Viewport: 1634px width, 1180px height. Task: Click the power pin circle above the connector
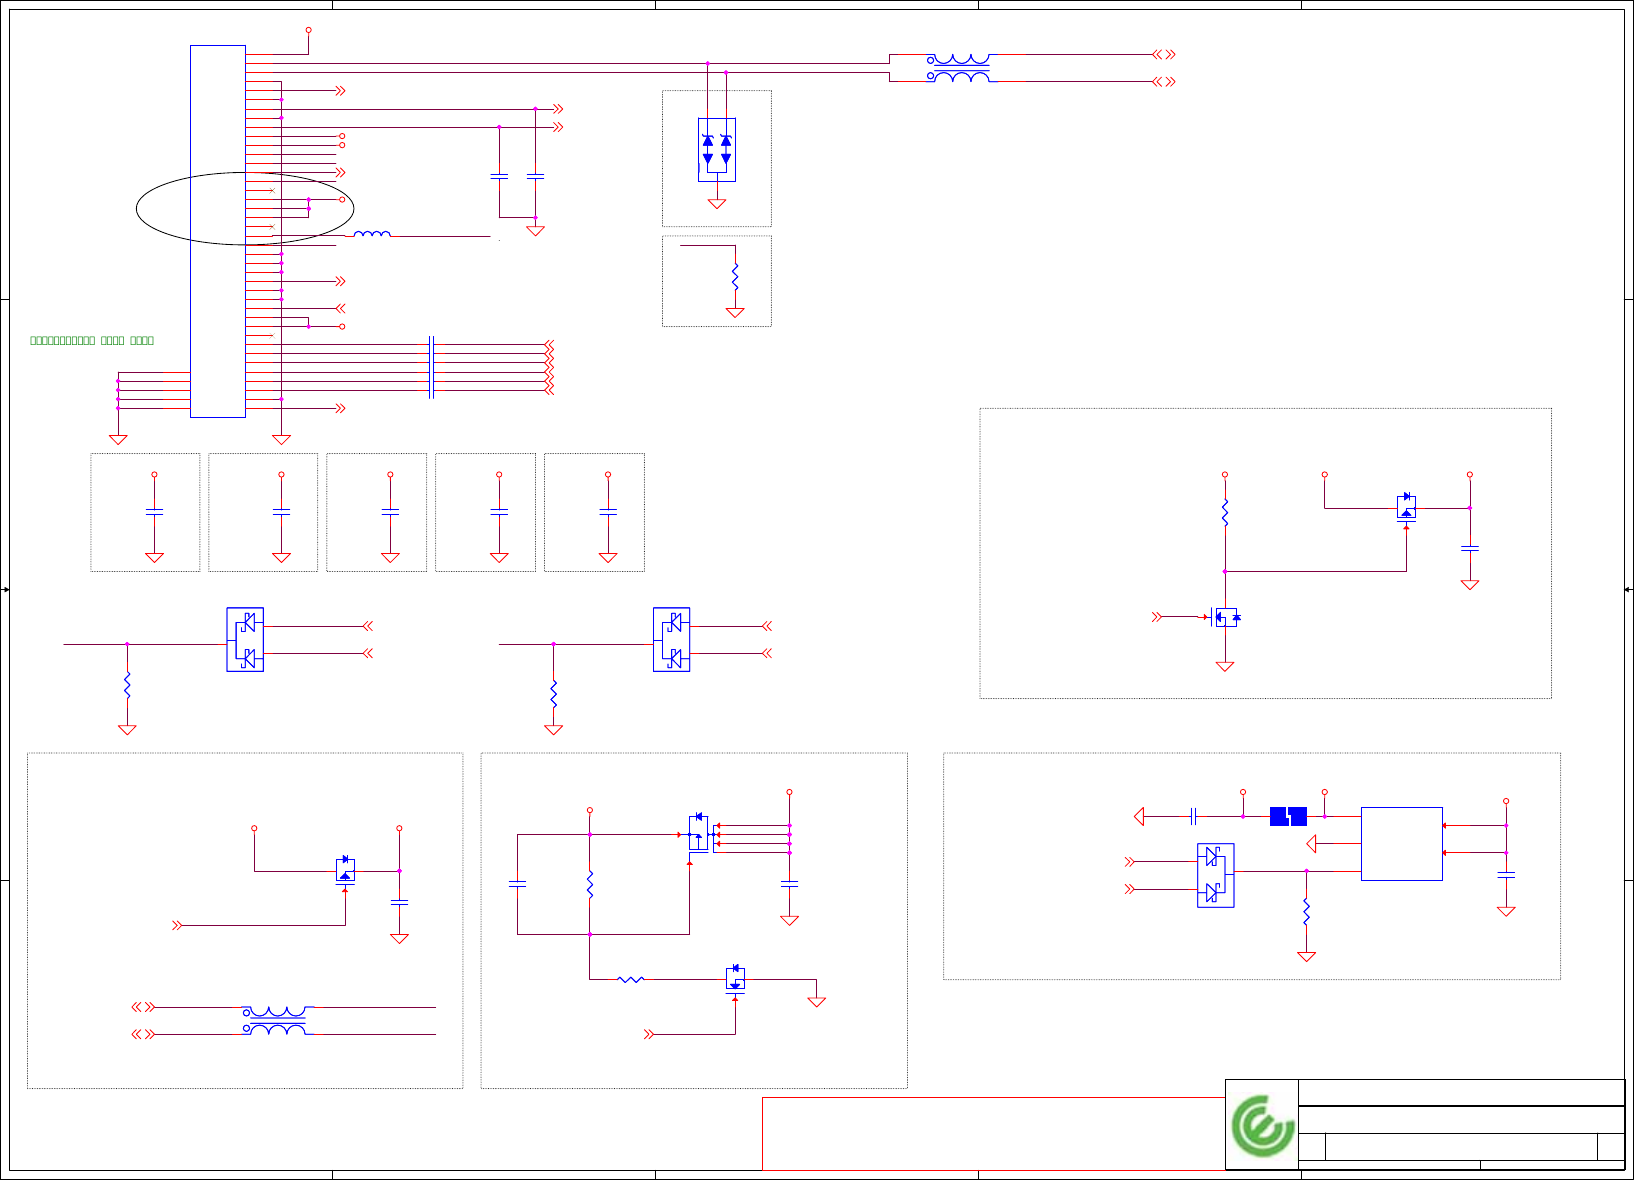[308, 30]
